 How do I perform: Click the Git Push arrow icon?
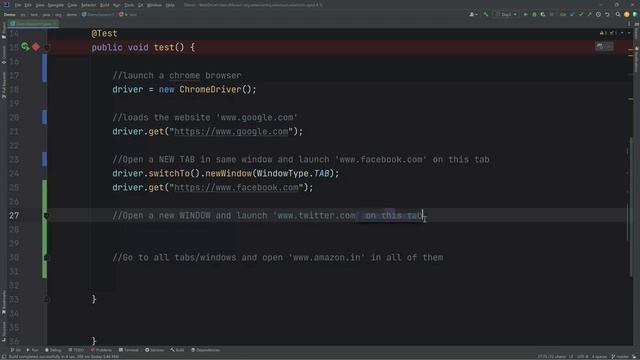click(589, 14)
